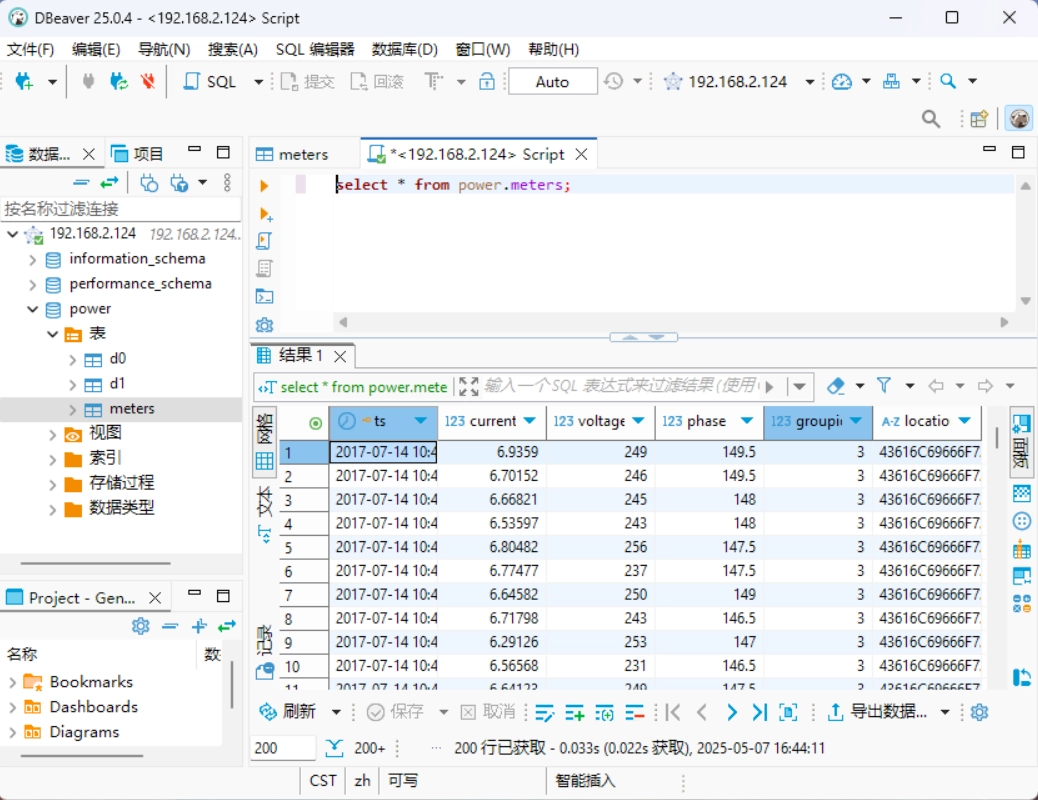The image size is (1038, 800).
Task: Expand the d0 table node
Action: point(72,359)
